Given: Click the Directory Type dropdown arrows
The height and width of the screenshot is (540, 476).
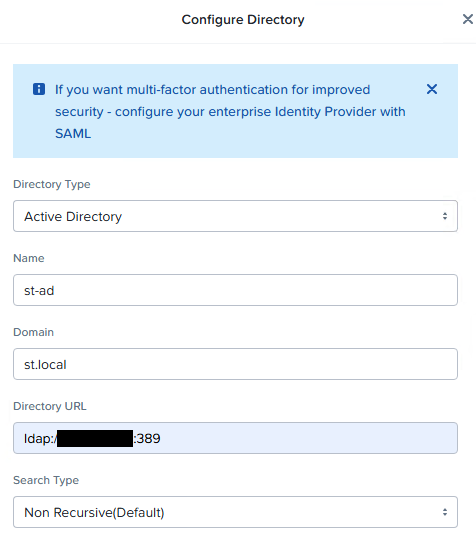Looking at the screenshot, I should pos(445,216).
